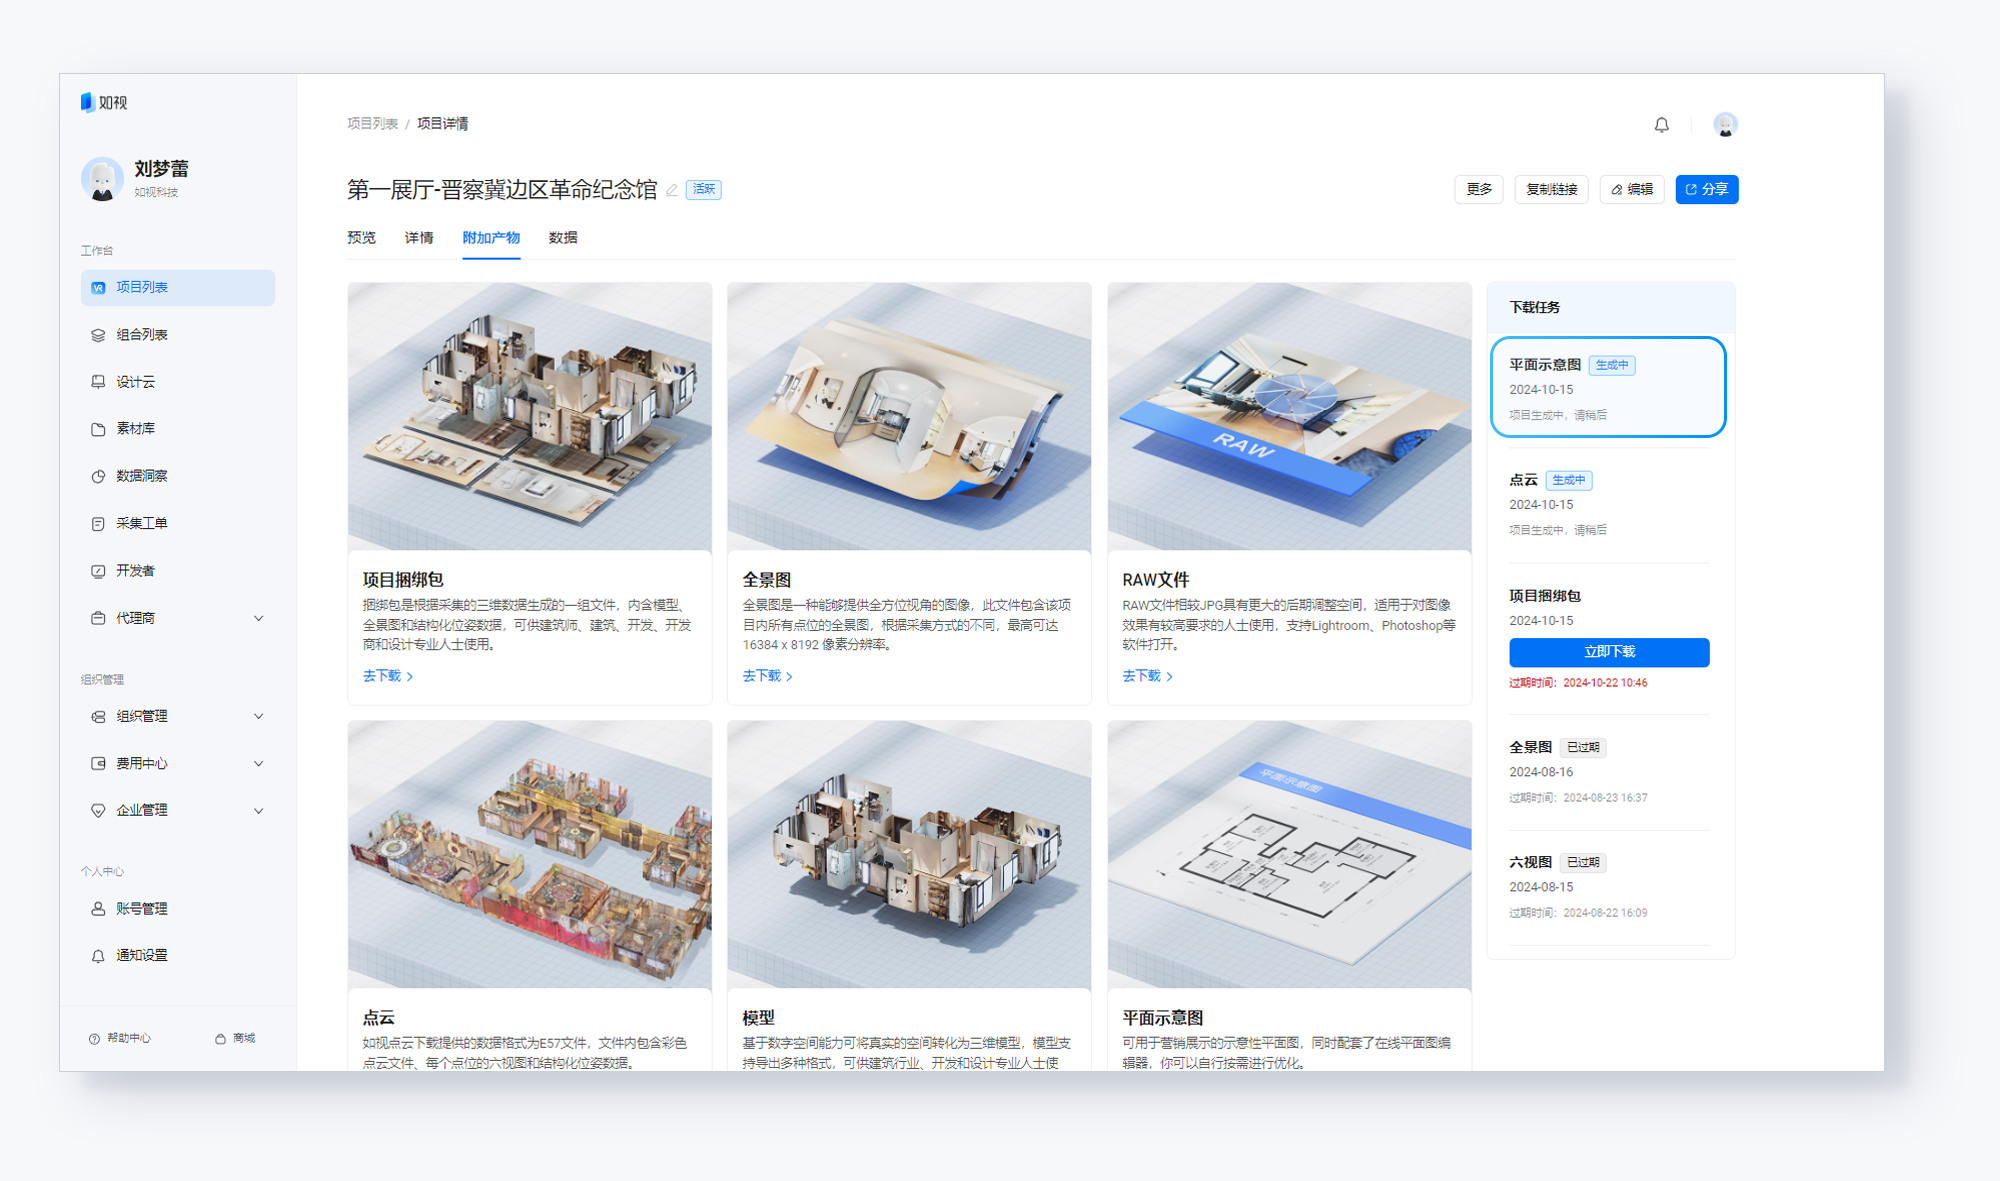Open user avatar in top right

click(x=1725, y=125)
